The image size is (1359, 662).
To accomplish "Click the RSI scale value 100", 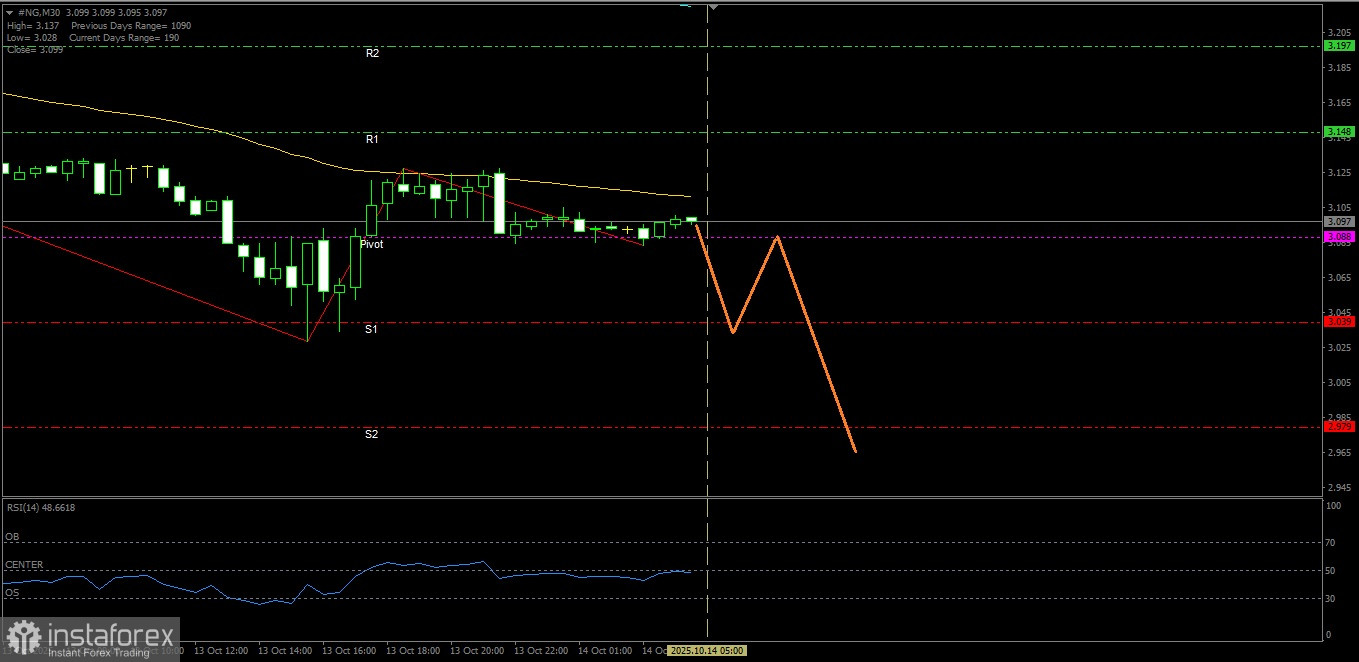I will pyautogui.click(x=1332, y=507).
